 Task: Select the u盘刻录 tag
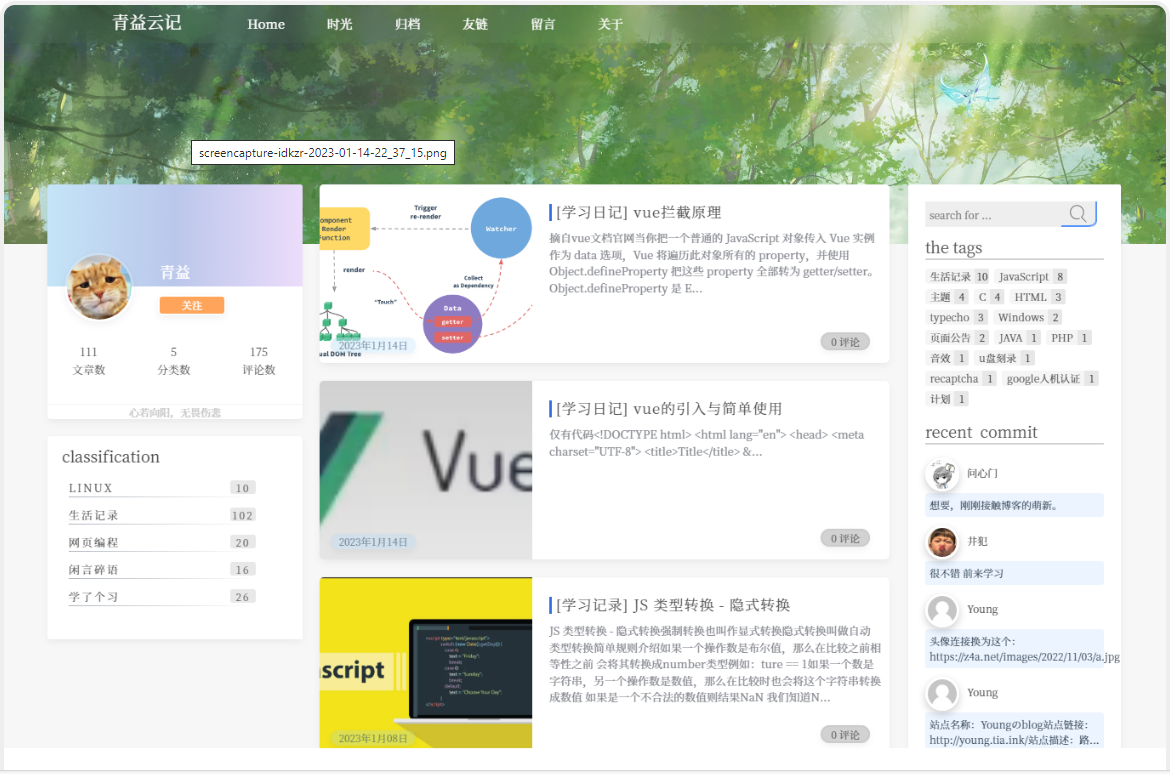click(1005, 358)
